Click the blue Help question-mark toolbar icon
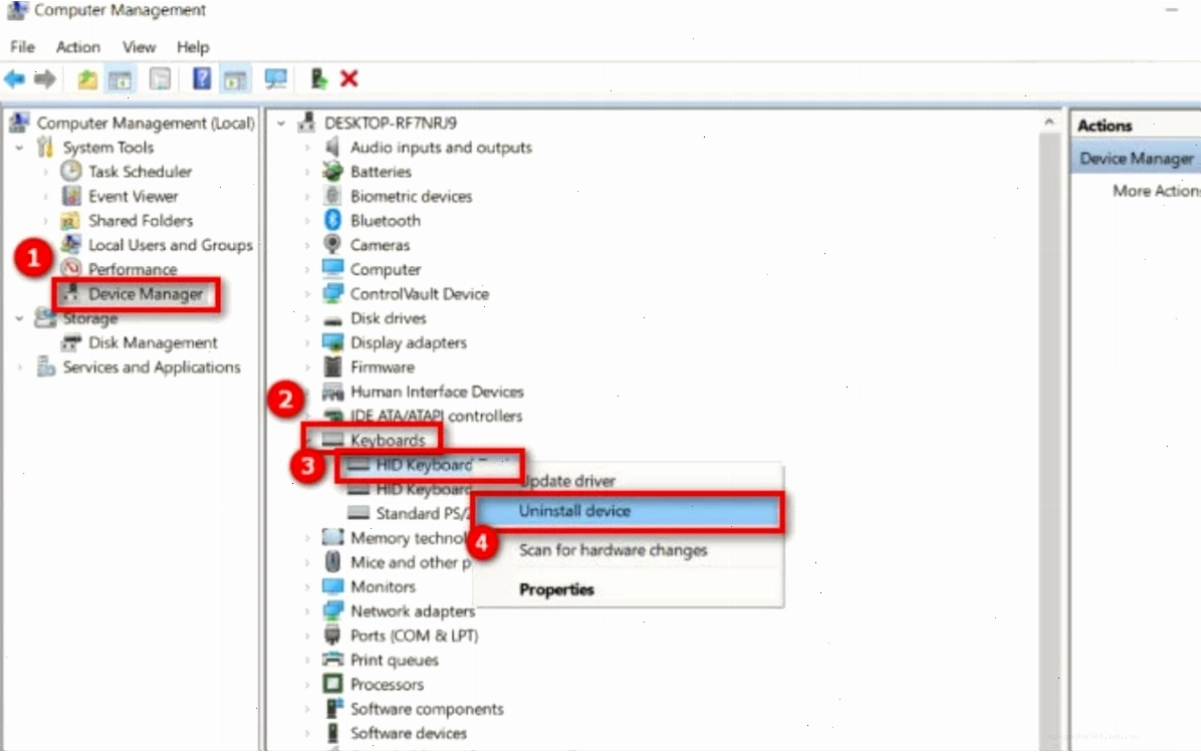The width and height of the screenshot is (1201, 753). [x=202, y=79]
